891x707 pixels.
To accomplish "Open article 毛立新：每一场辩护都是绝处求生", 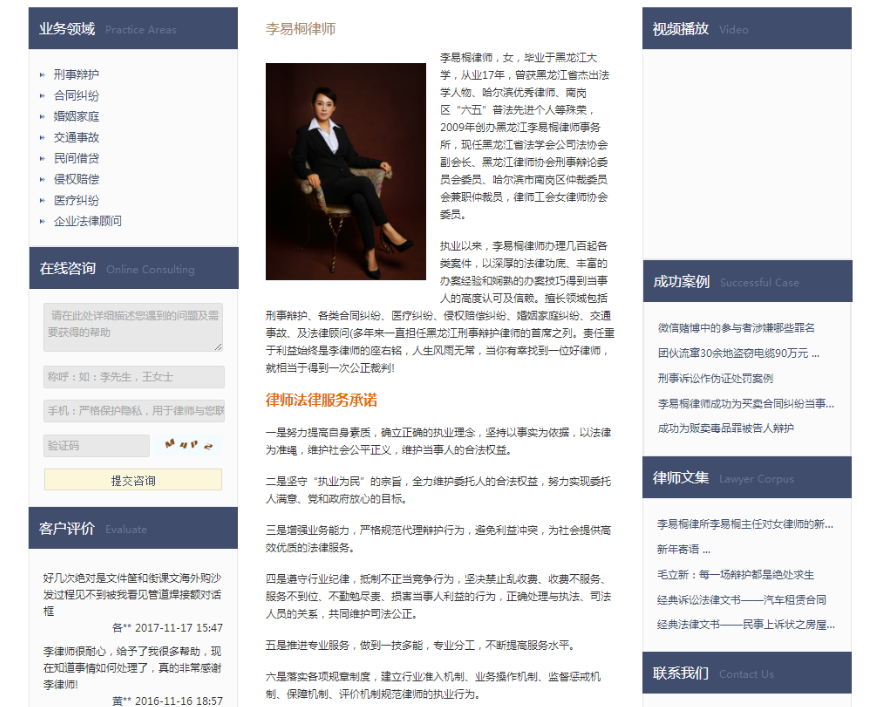I will pyautogui.click(x=735, y=575).
